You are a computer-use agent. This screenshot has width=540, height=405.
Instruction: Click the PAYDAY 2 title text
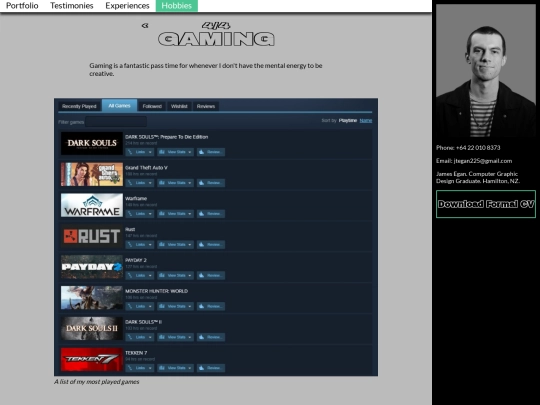[x=136, y=260]
